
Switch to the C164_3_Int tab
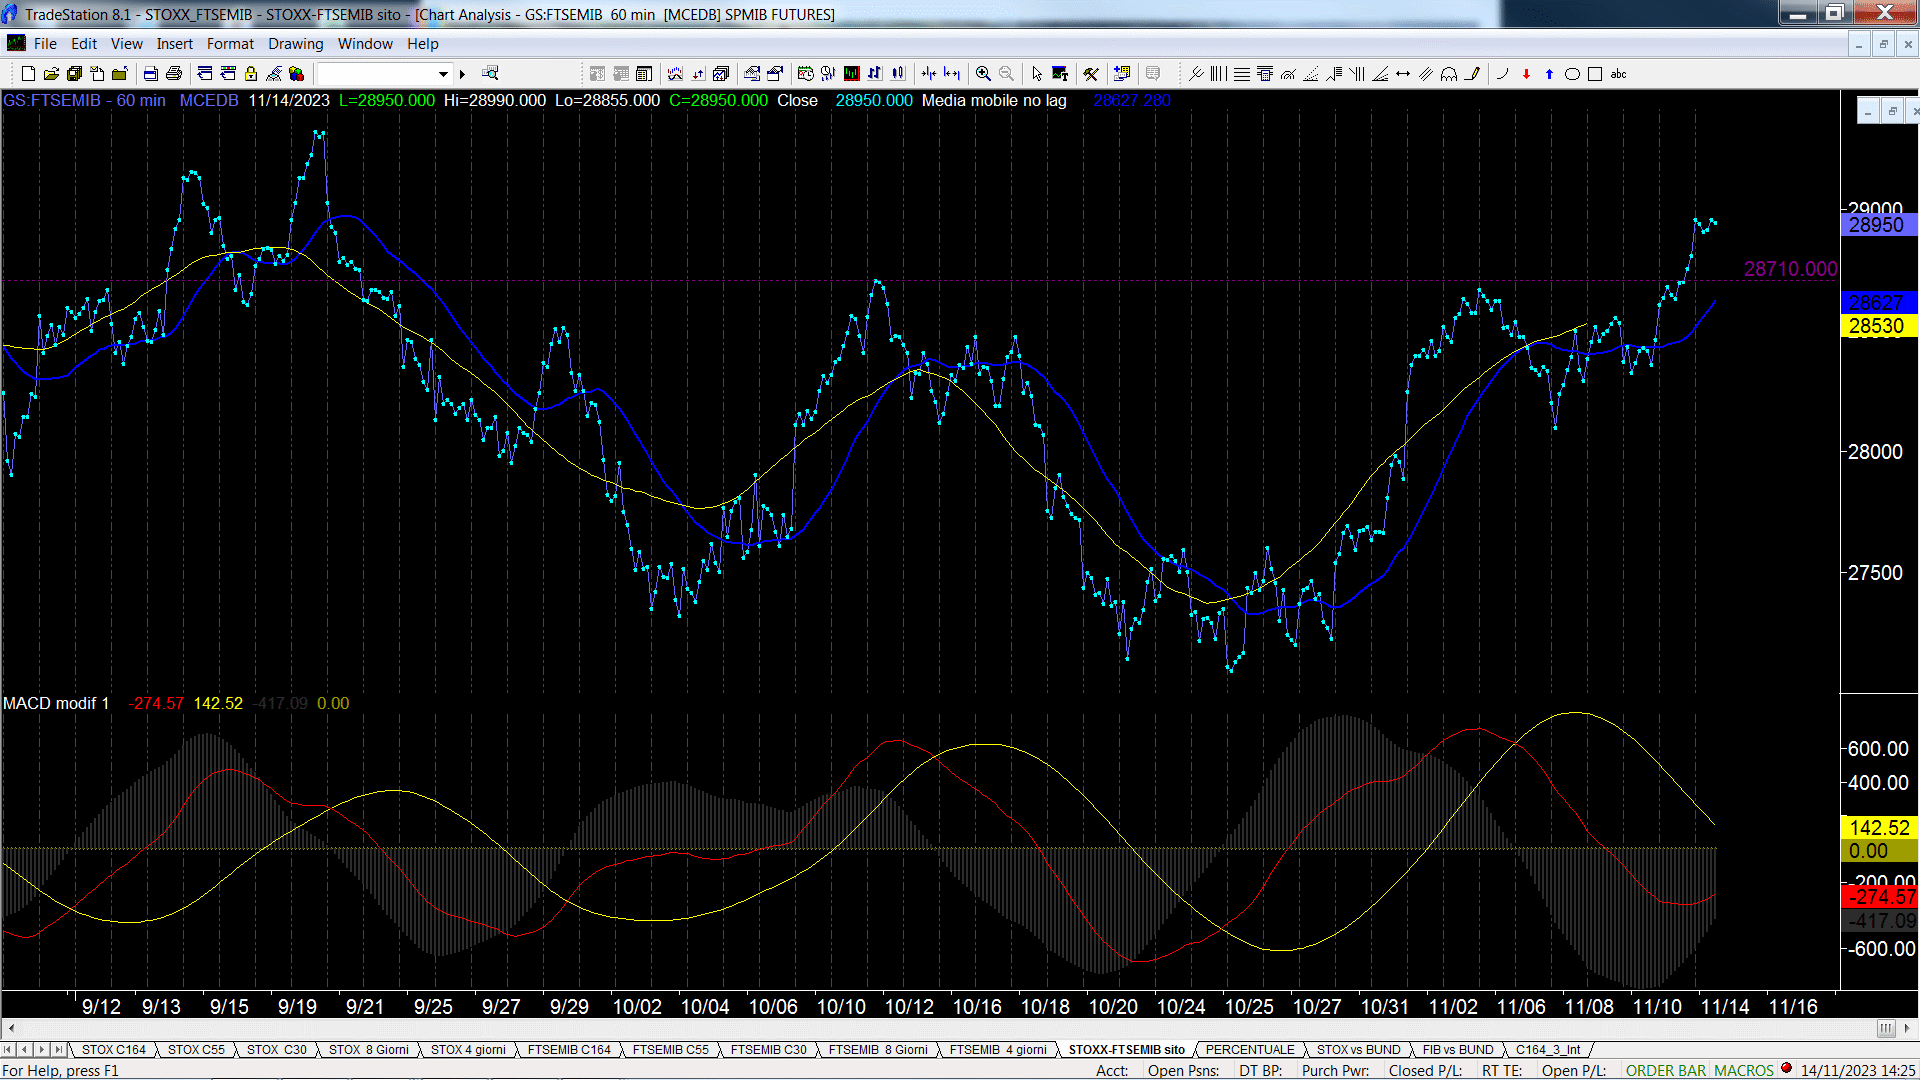tap(1548, 1049)
